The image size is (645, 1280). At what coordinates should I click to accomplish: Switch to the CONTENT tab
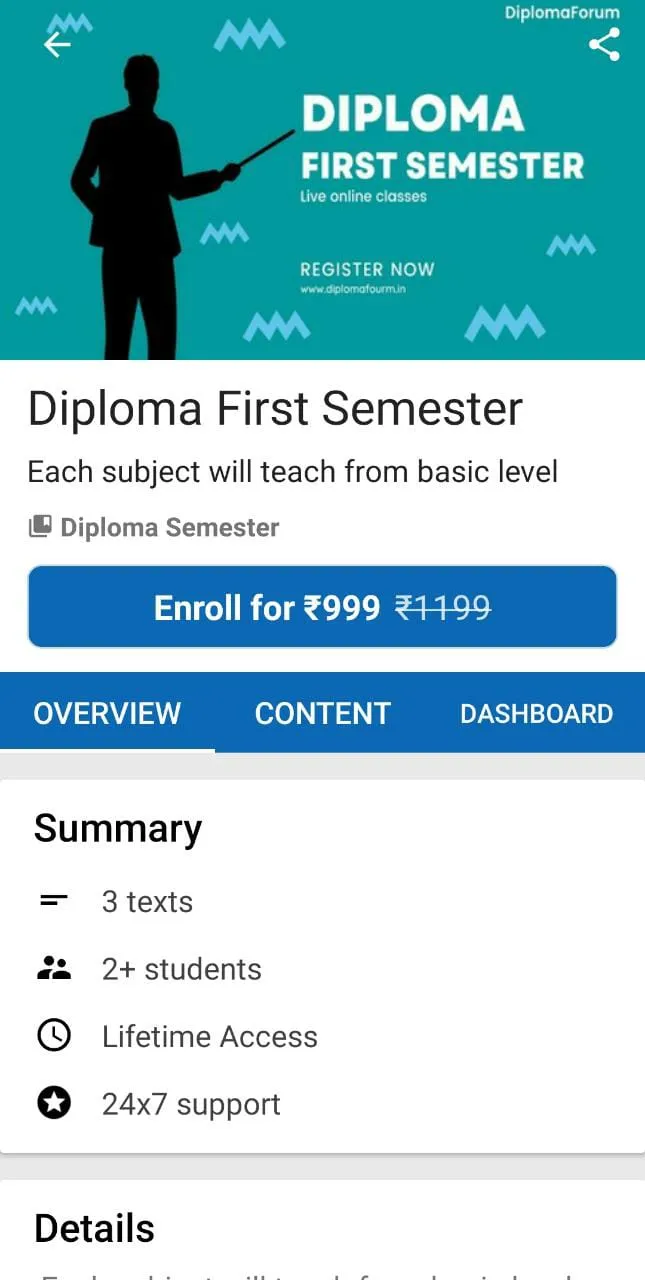(323, 713)
